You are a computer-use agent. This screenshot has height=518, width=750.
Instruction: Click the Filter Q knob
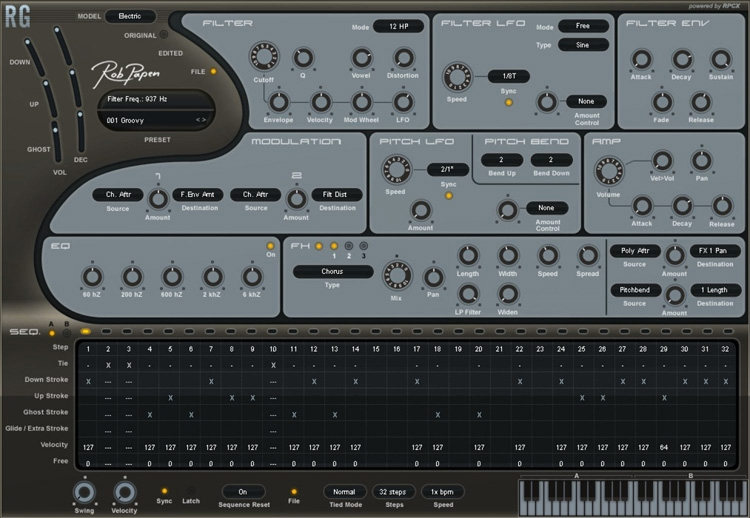click(x=303, y=58)
